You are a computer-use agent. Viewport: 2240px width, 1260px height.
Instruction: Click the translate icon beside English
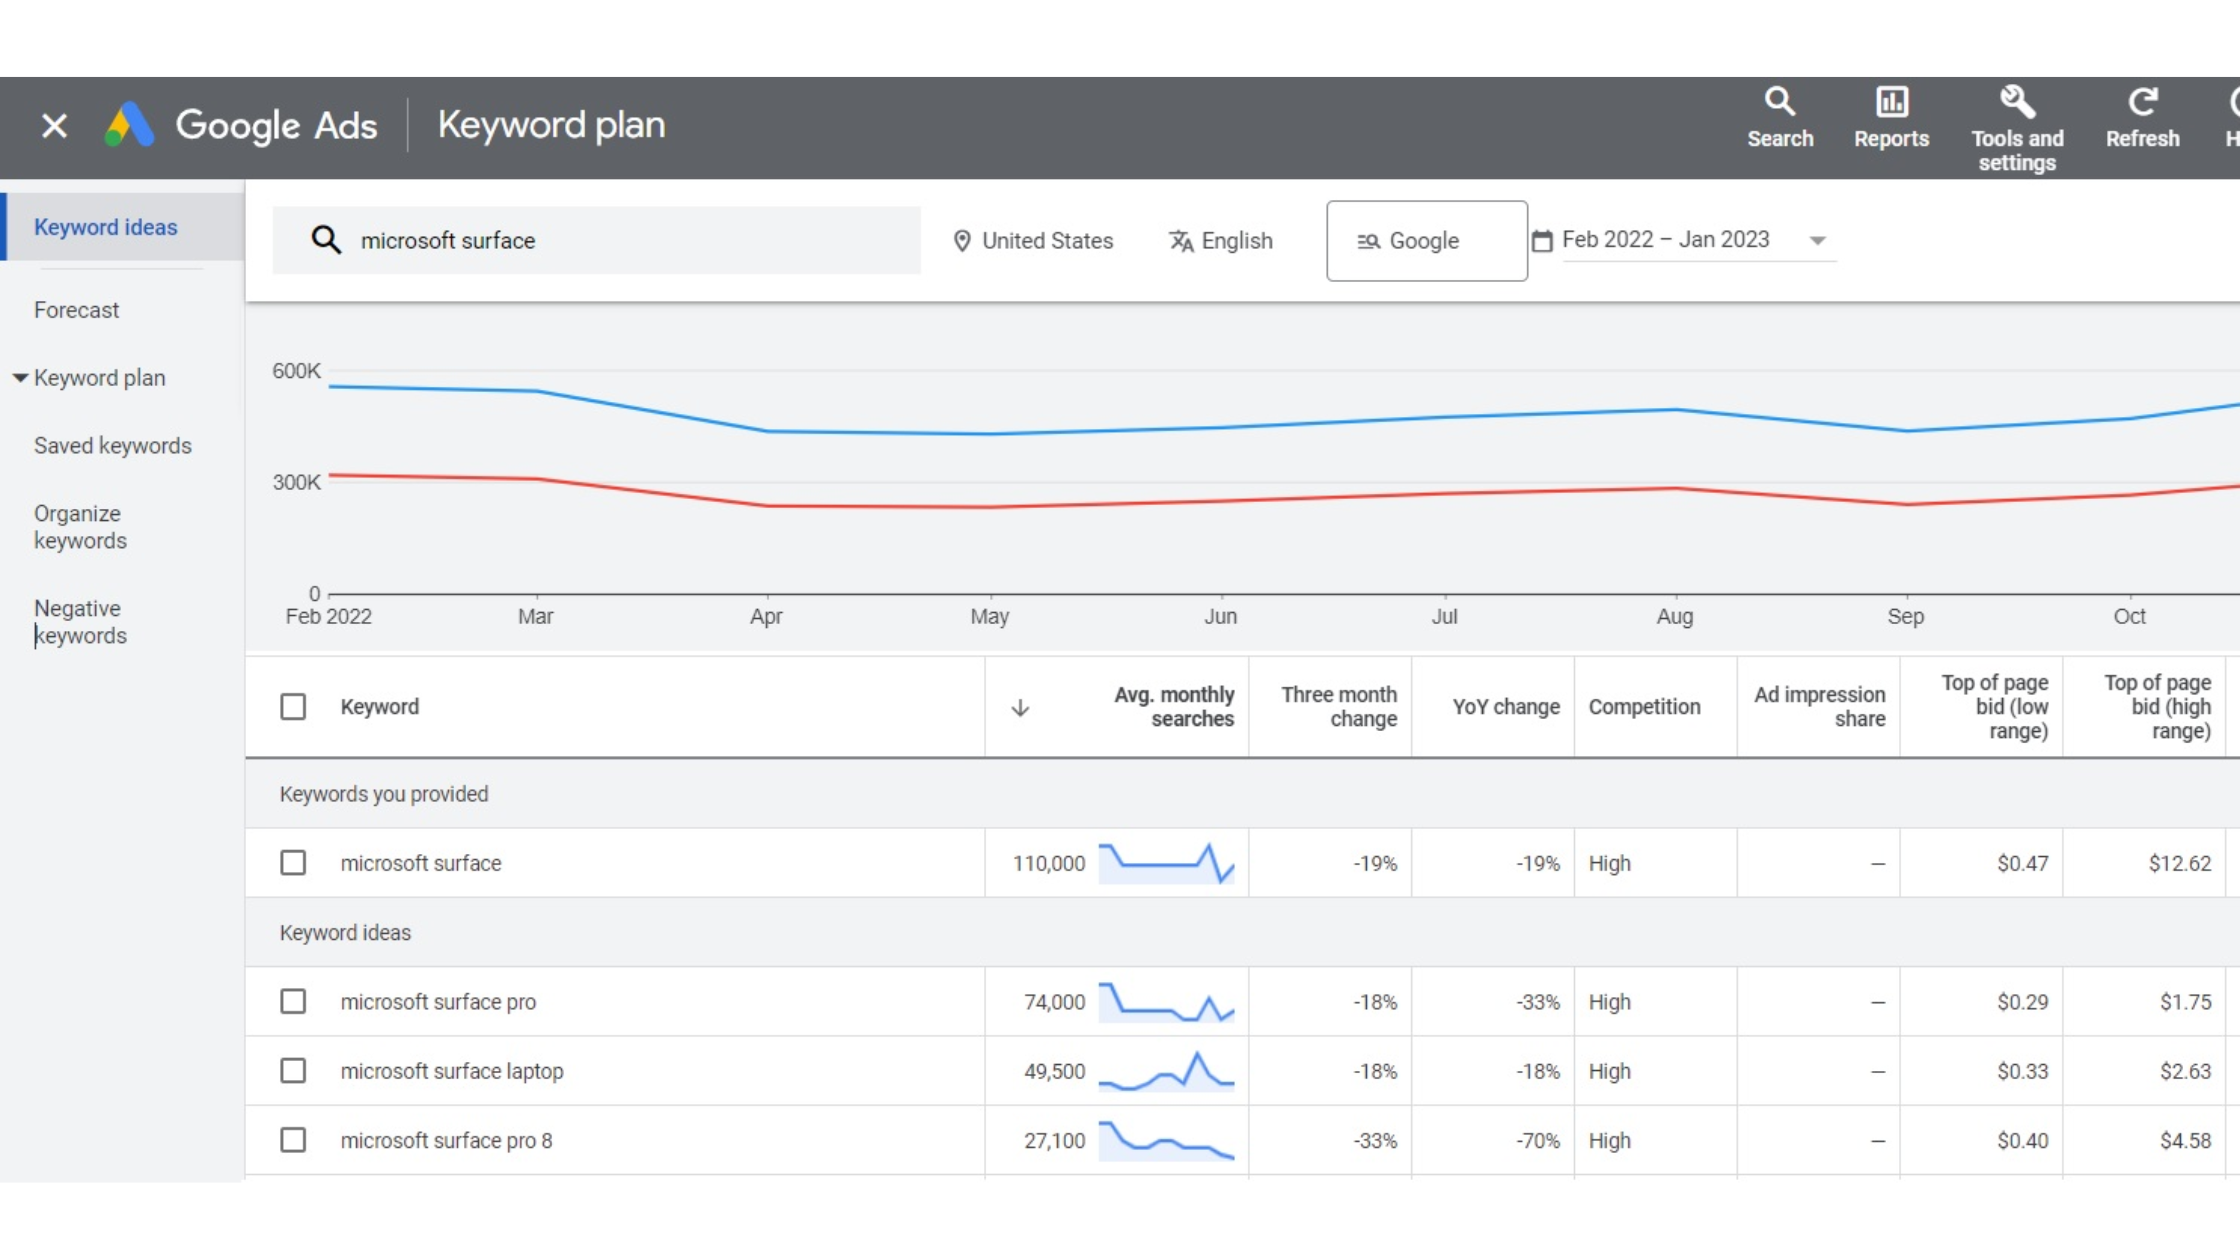[x=1181, y=241]
